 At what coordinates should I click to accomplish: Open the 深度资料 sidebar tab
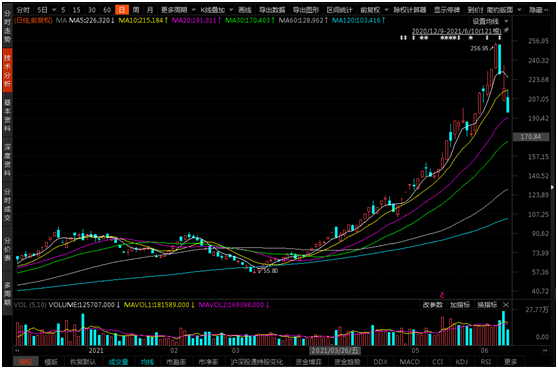coord(7,160)
